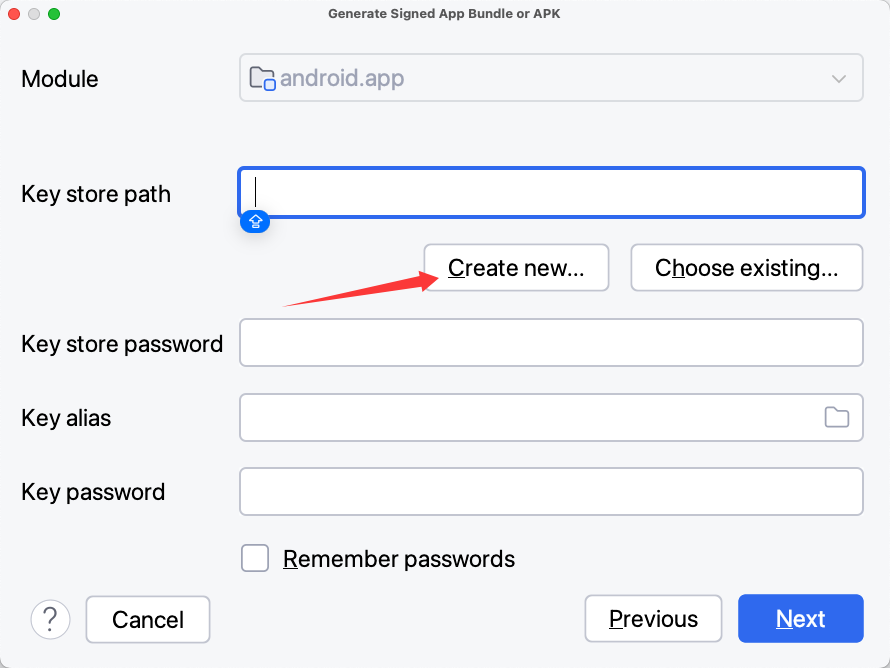Image resolution: width=890 pixels, height=668 pixels.
Task: Click the Key store path label
Action: click(96, 194)
